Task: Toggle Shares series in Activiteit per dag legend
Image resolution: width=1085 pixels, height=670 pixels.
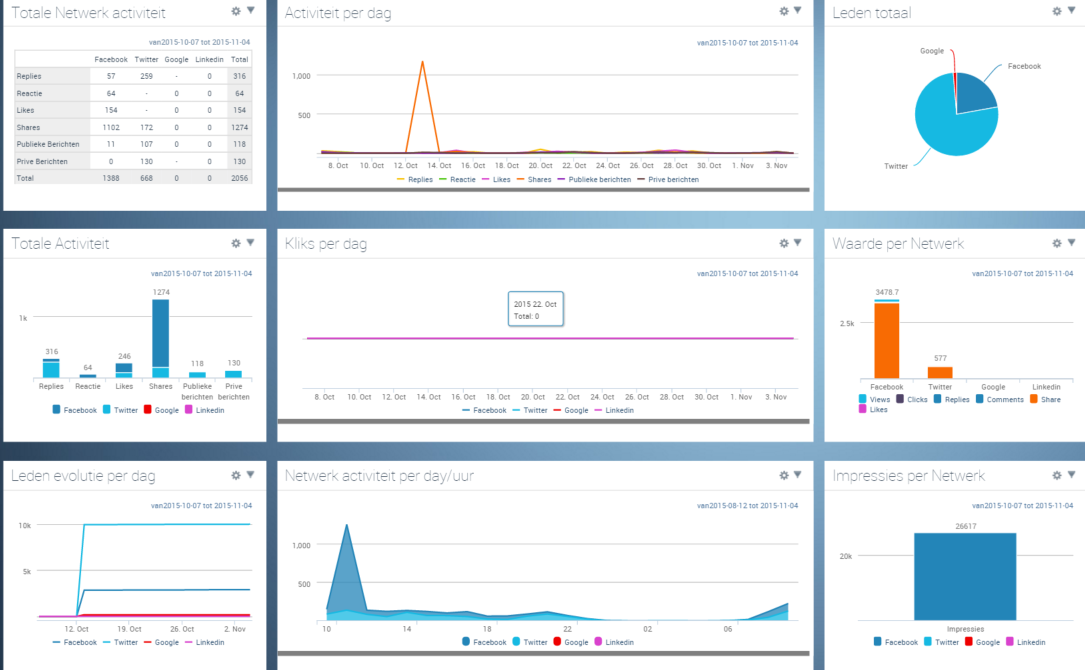Action: pos(537,179)
